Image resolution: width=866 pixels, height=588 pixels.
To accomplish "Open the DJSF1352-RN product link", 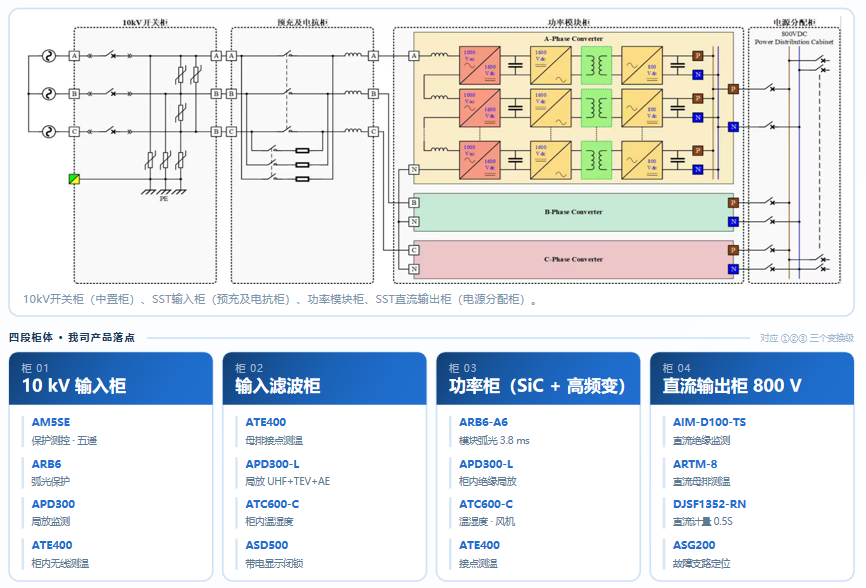I will pyautogui.click(x=709, y=504).
